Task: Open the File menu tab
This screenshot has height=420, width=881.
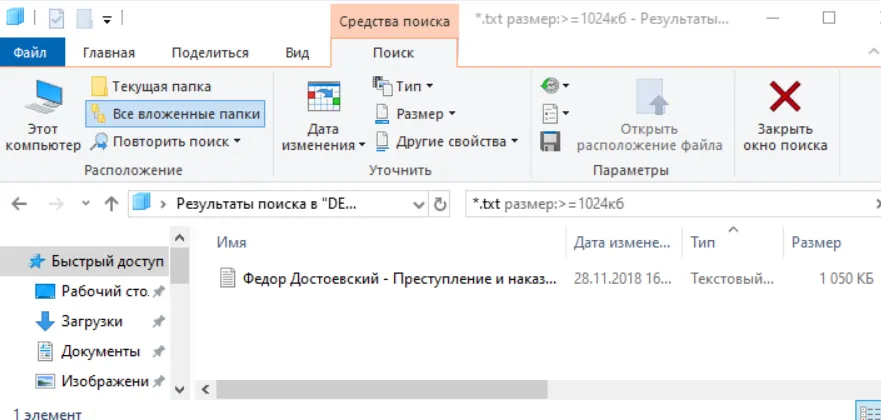Action: 30,53
